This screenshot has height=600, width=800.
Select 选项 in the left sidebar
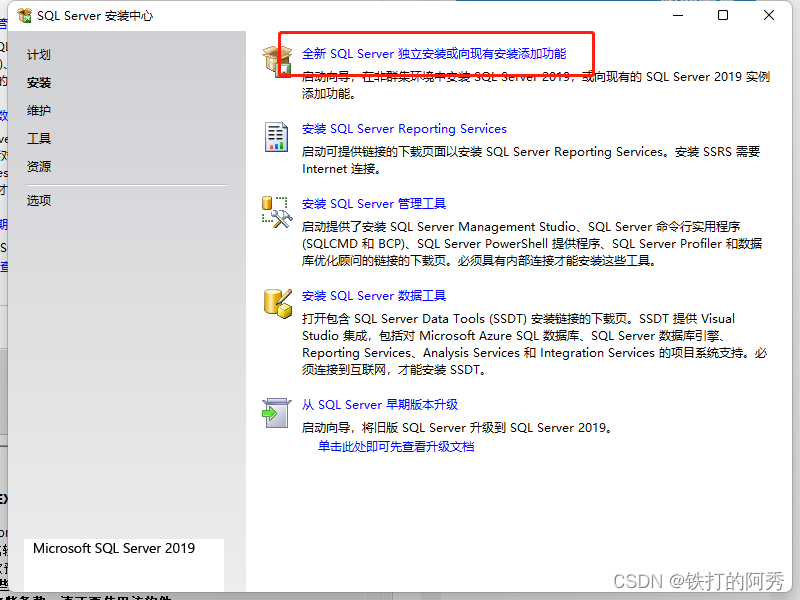(x=39, y=201)
